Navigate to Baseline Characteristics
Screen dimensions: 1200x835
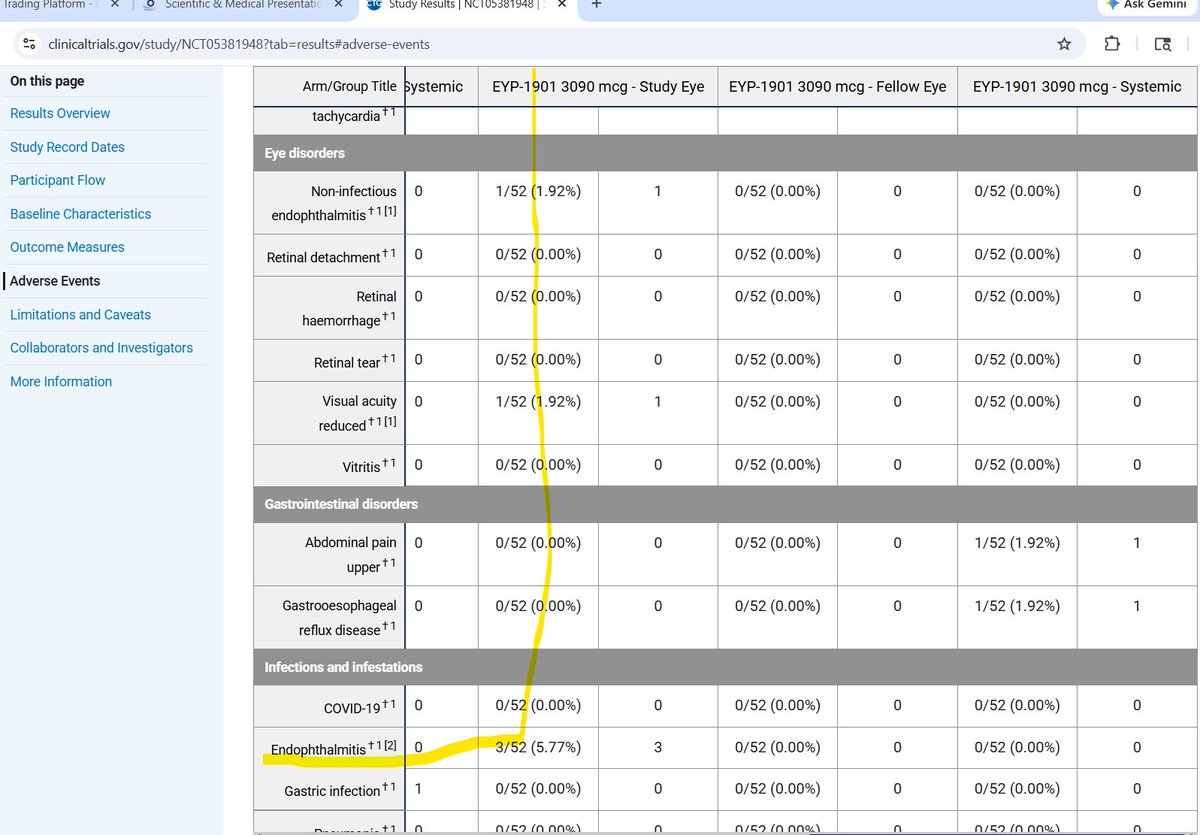80,214
